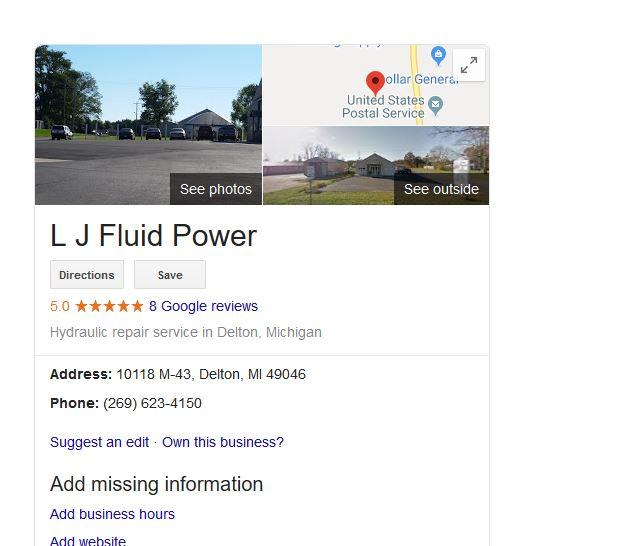
Task: Expand the map with the arrows icon
Action: click(x=469, y=65)
